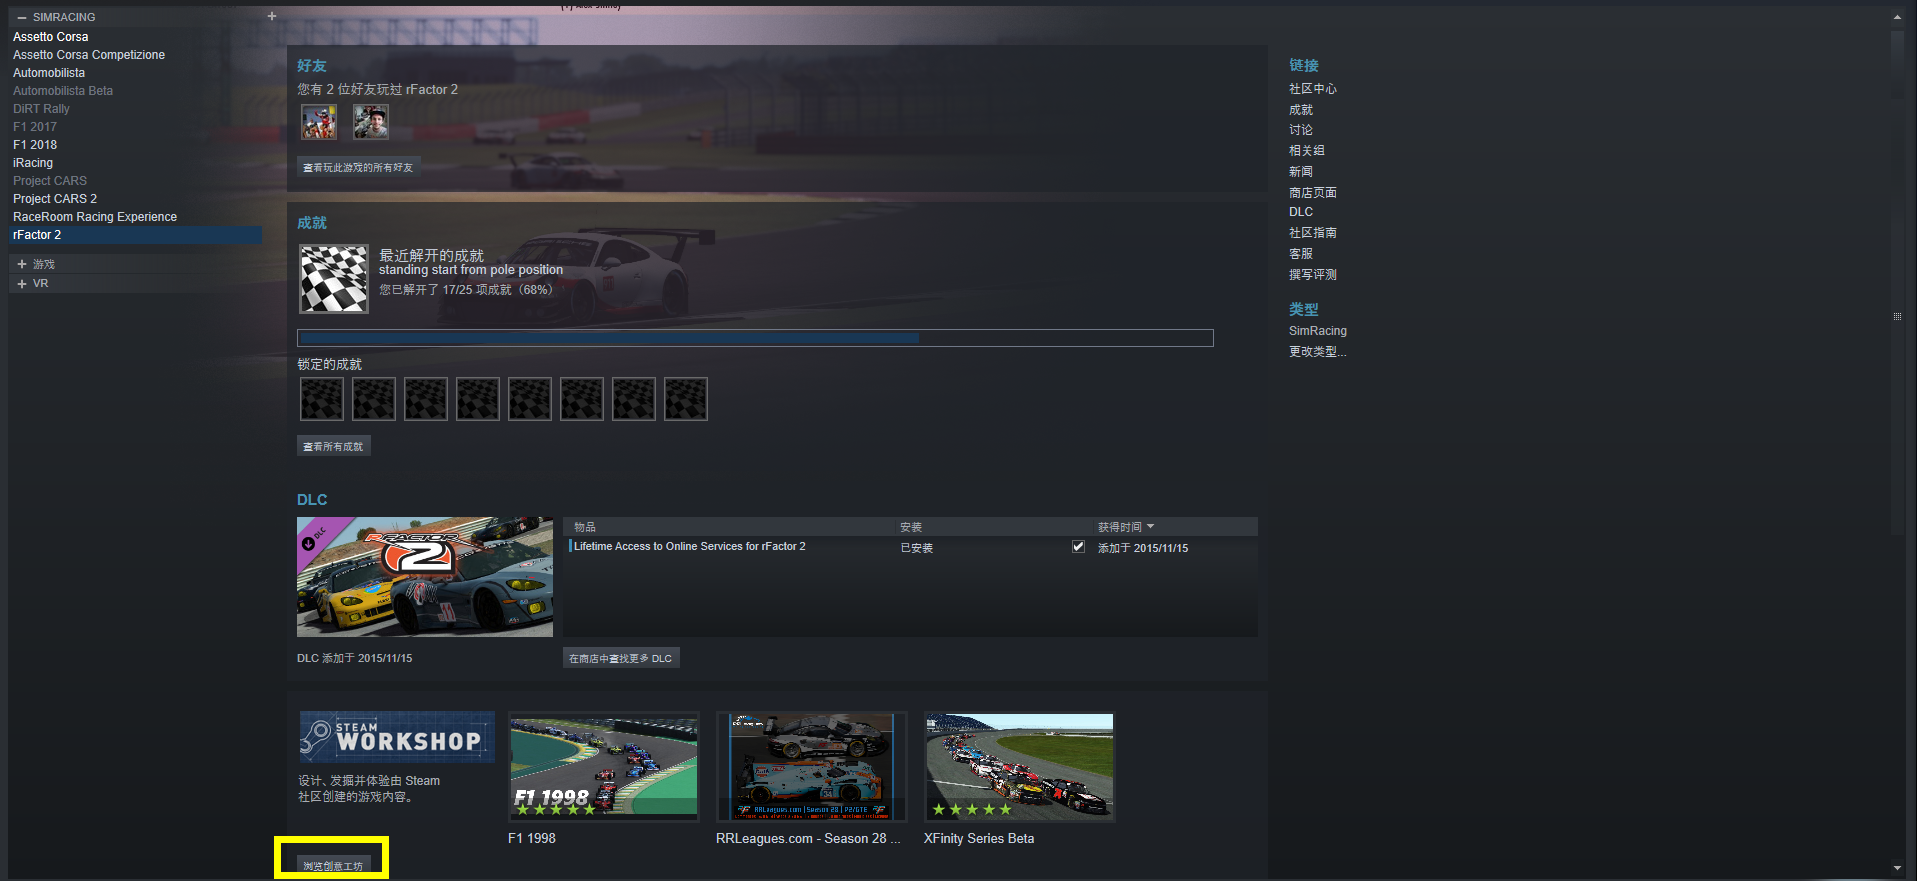Click the 已安装 status cell

(917, 548)
